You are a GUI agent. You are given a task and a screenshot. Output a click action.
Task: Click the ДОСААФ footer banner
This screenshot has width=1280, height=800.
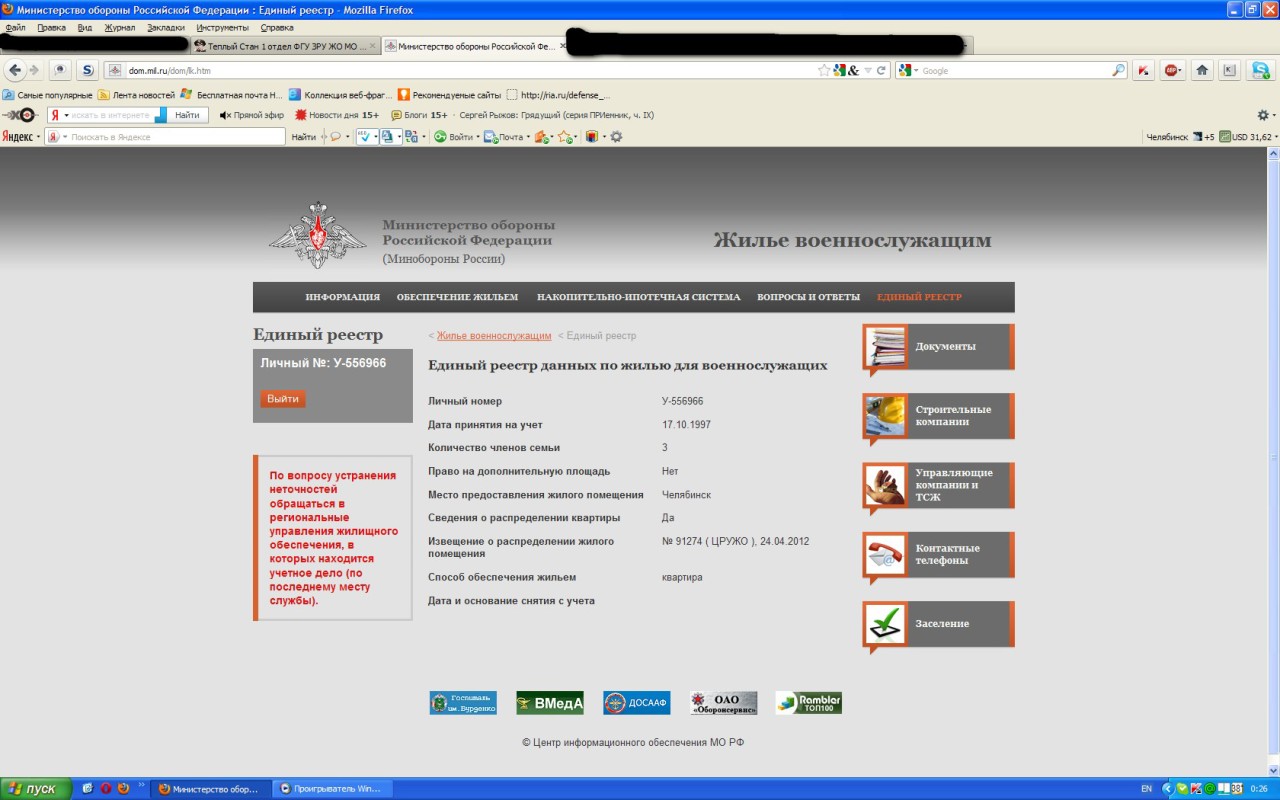(636, 703)
